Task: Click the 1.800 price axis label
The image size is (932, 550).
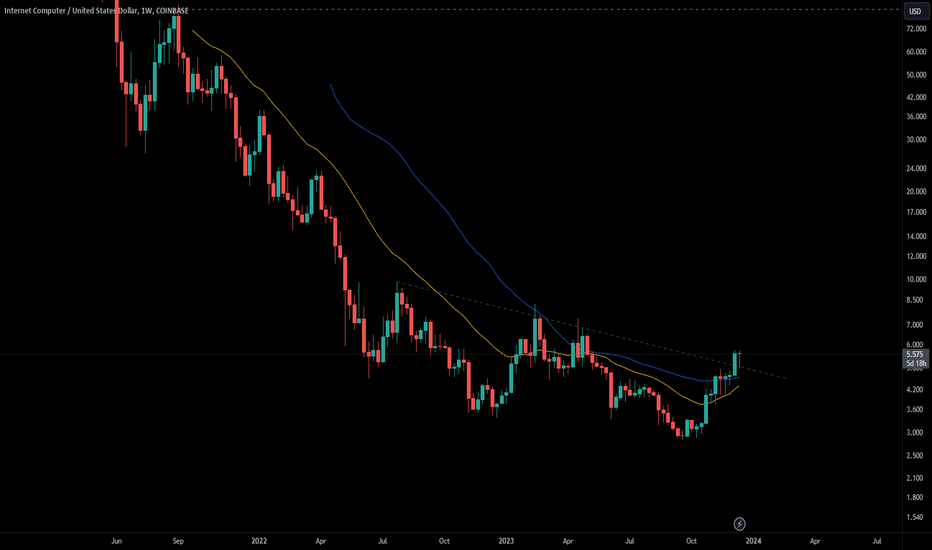Action: point(916,497)
